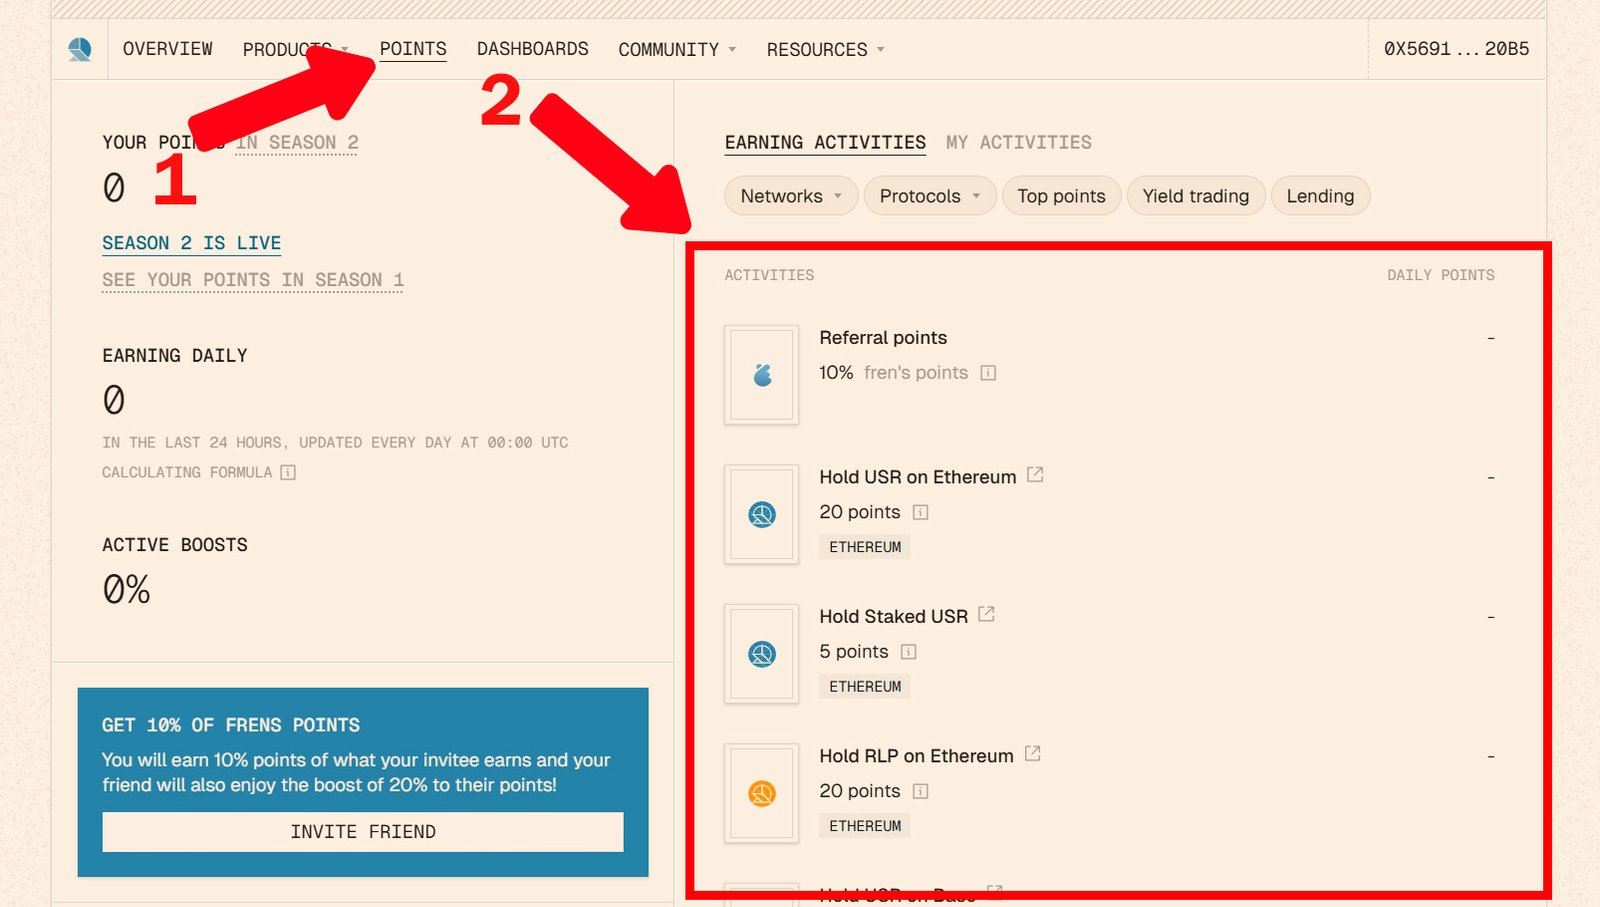Open the external link icon beside Hold Staked USR
The image size is (1600, 907).
click(x=986, y=614)
